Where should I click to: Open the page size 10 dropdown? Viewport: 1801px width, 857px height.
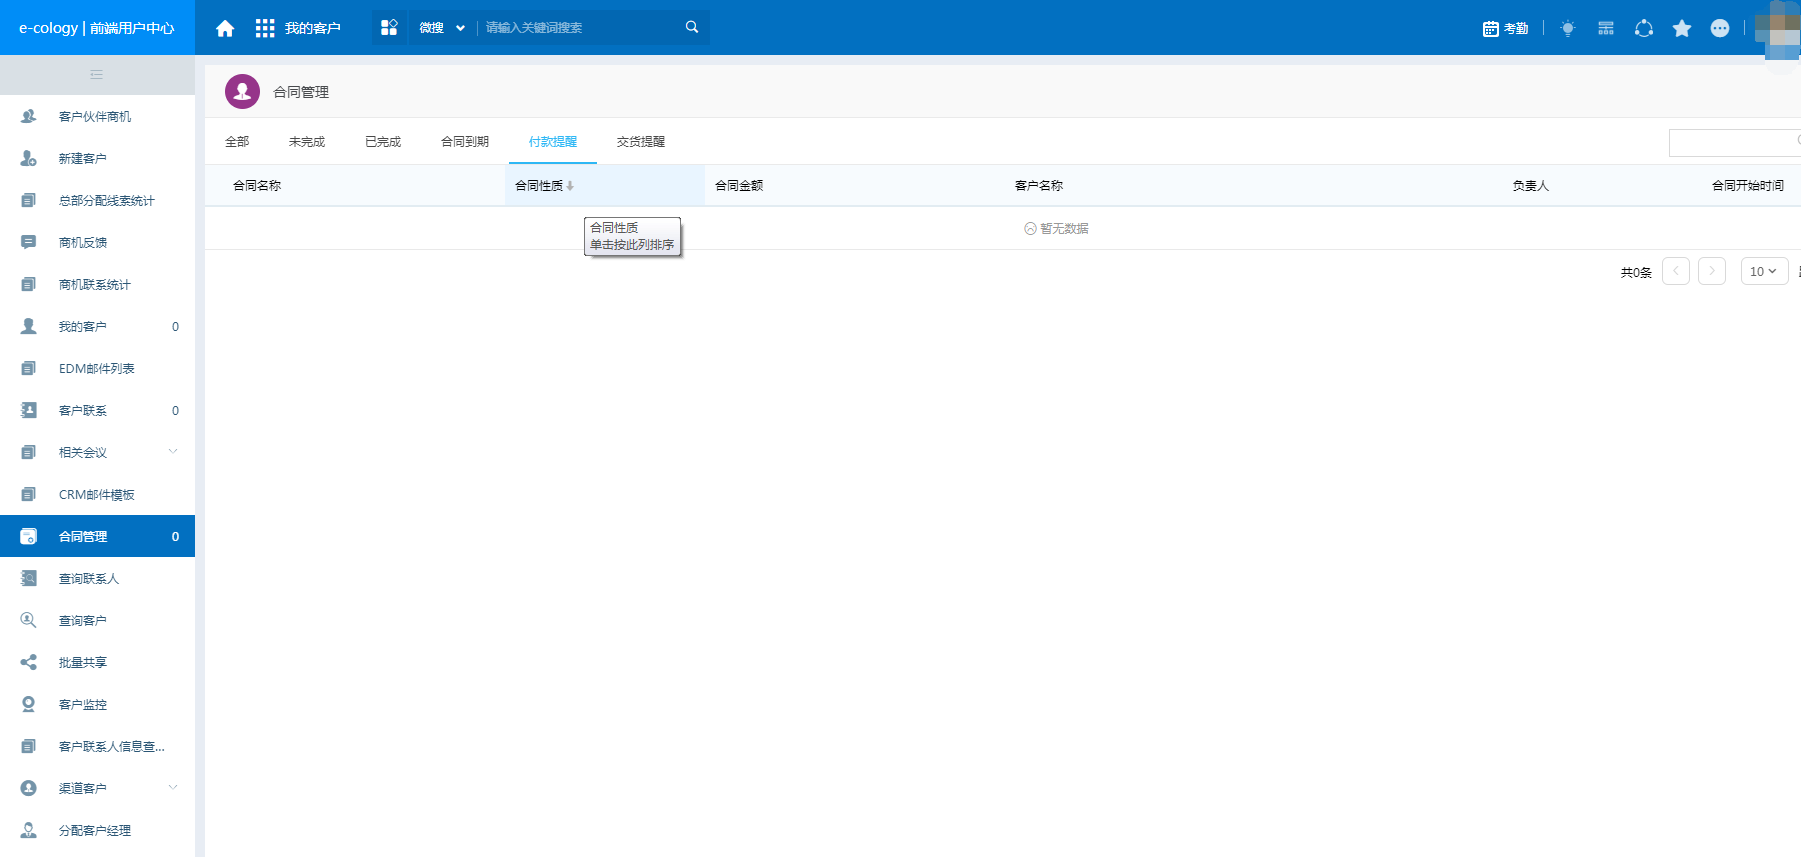1764,271
